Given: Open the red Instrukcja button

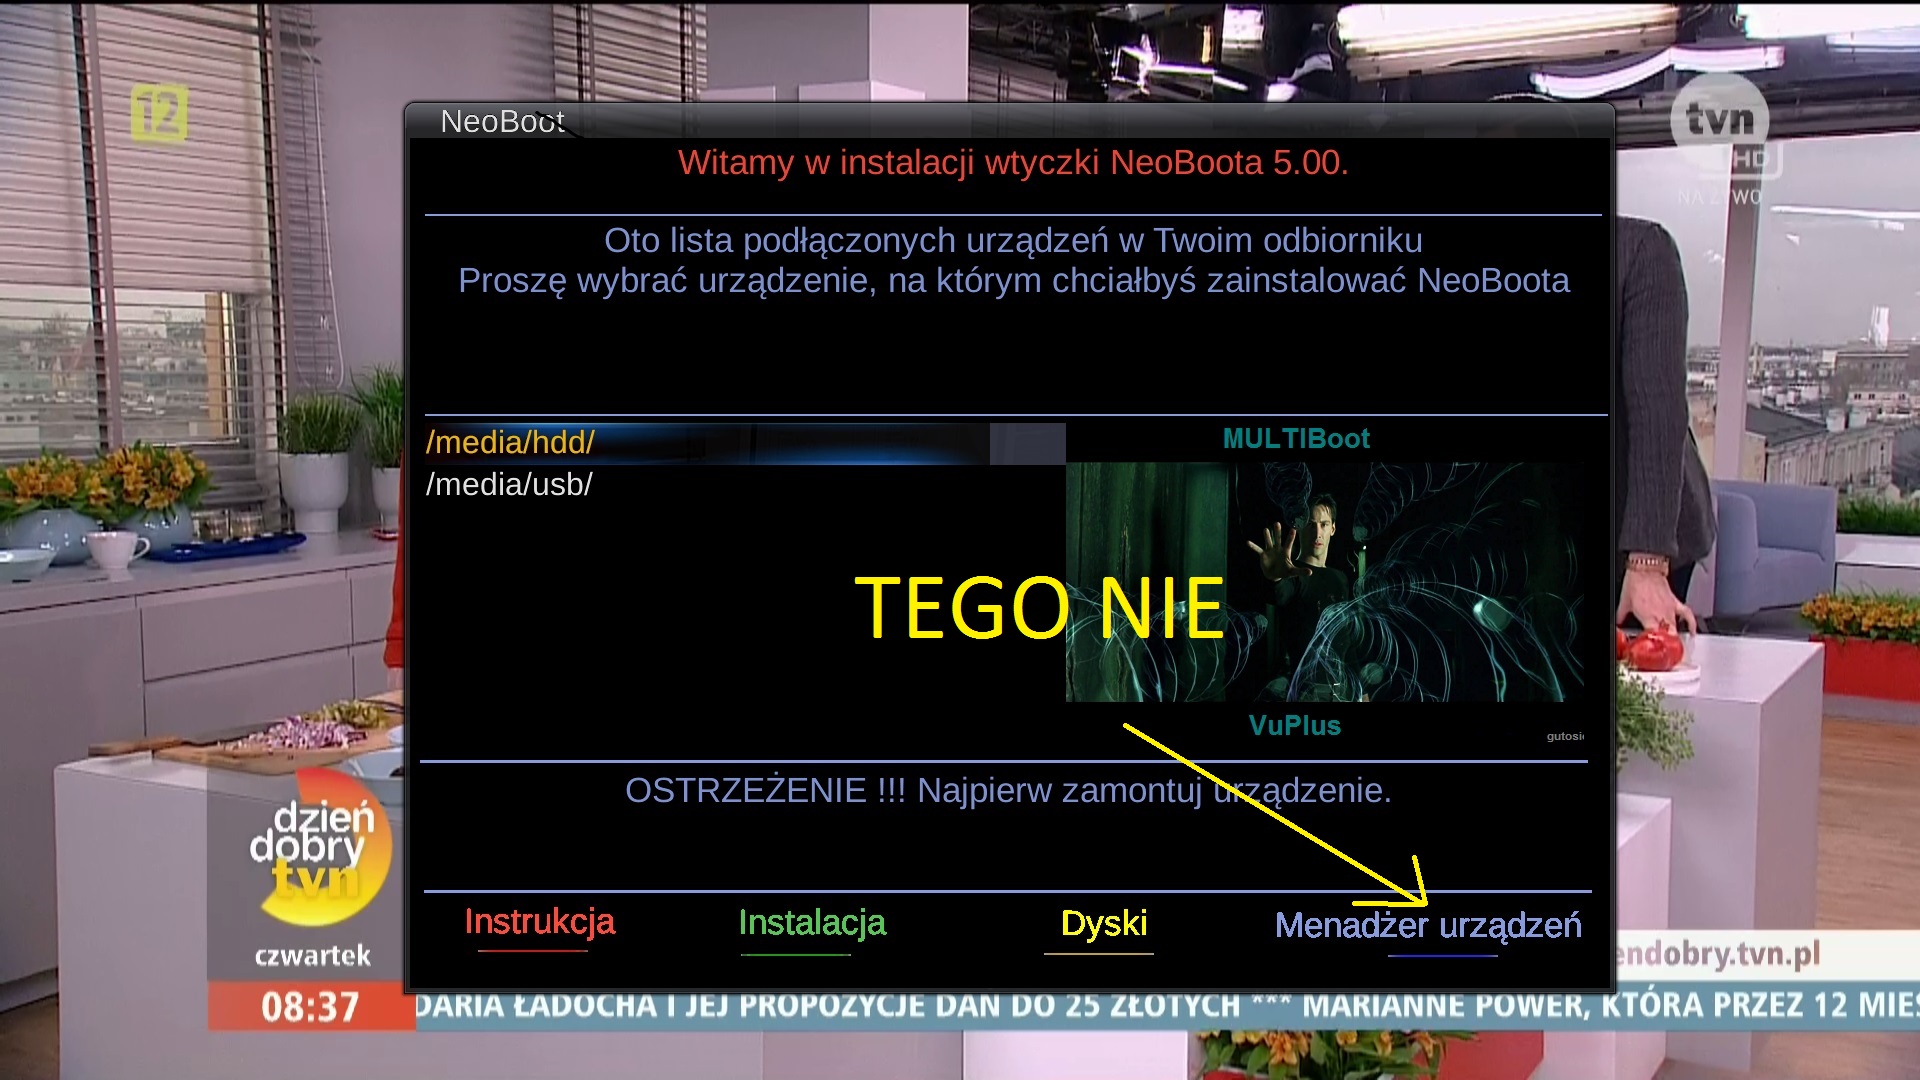Looking at the screenshot, I should (x=539, y=922).
